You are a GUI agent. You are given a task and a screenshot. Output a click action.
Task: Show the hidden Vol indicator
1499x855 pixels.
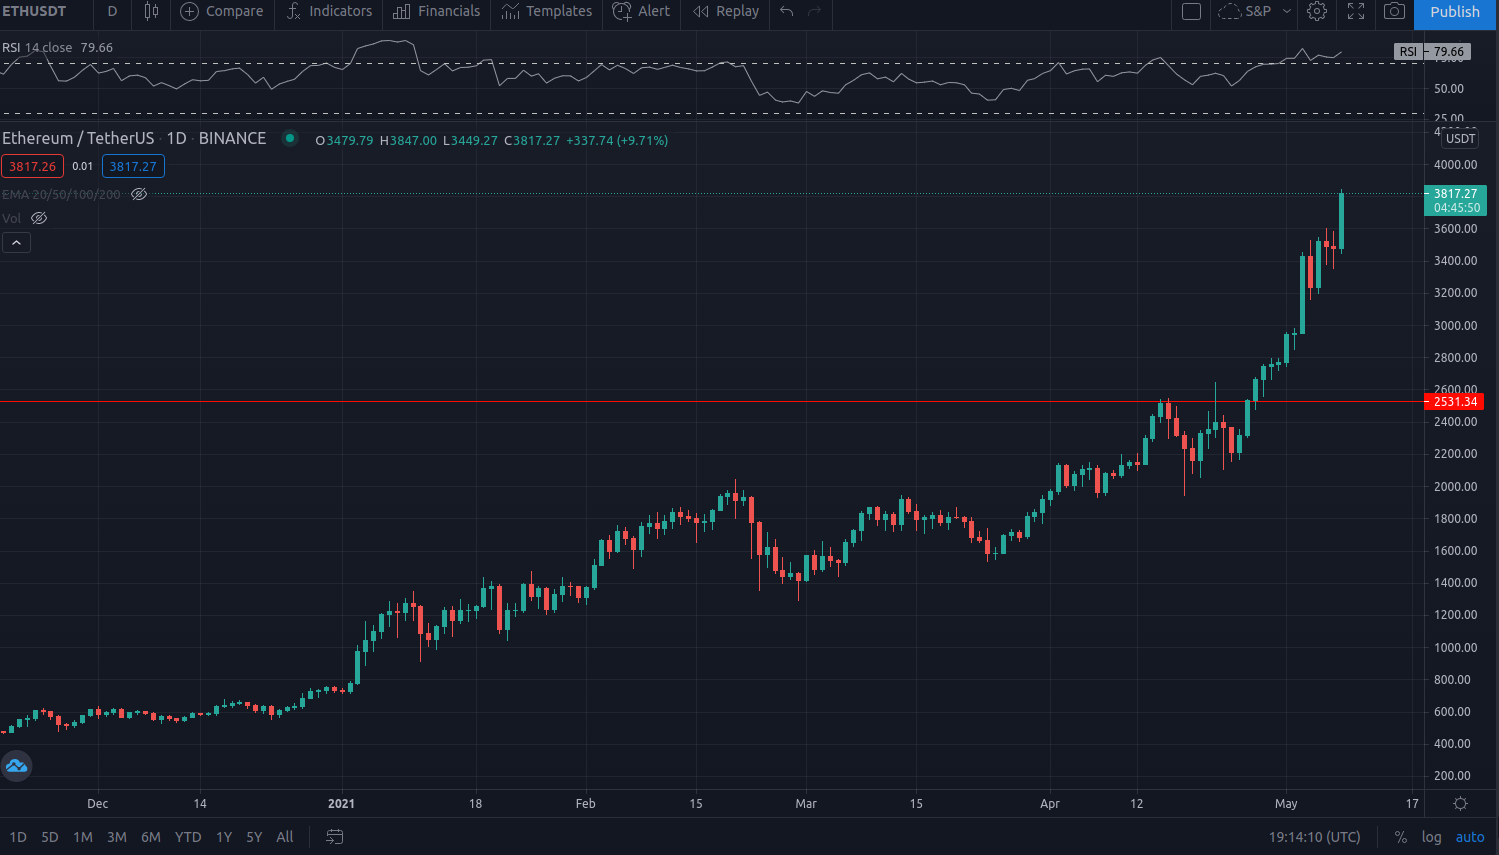tap(39, 218)
